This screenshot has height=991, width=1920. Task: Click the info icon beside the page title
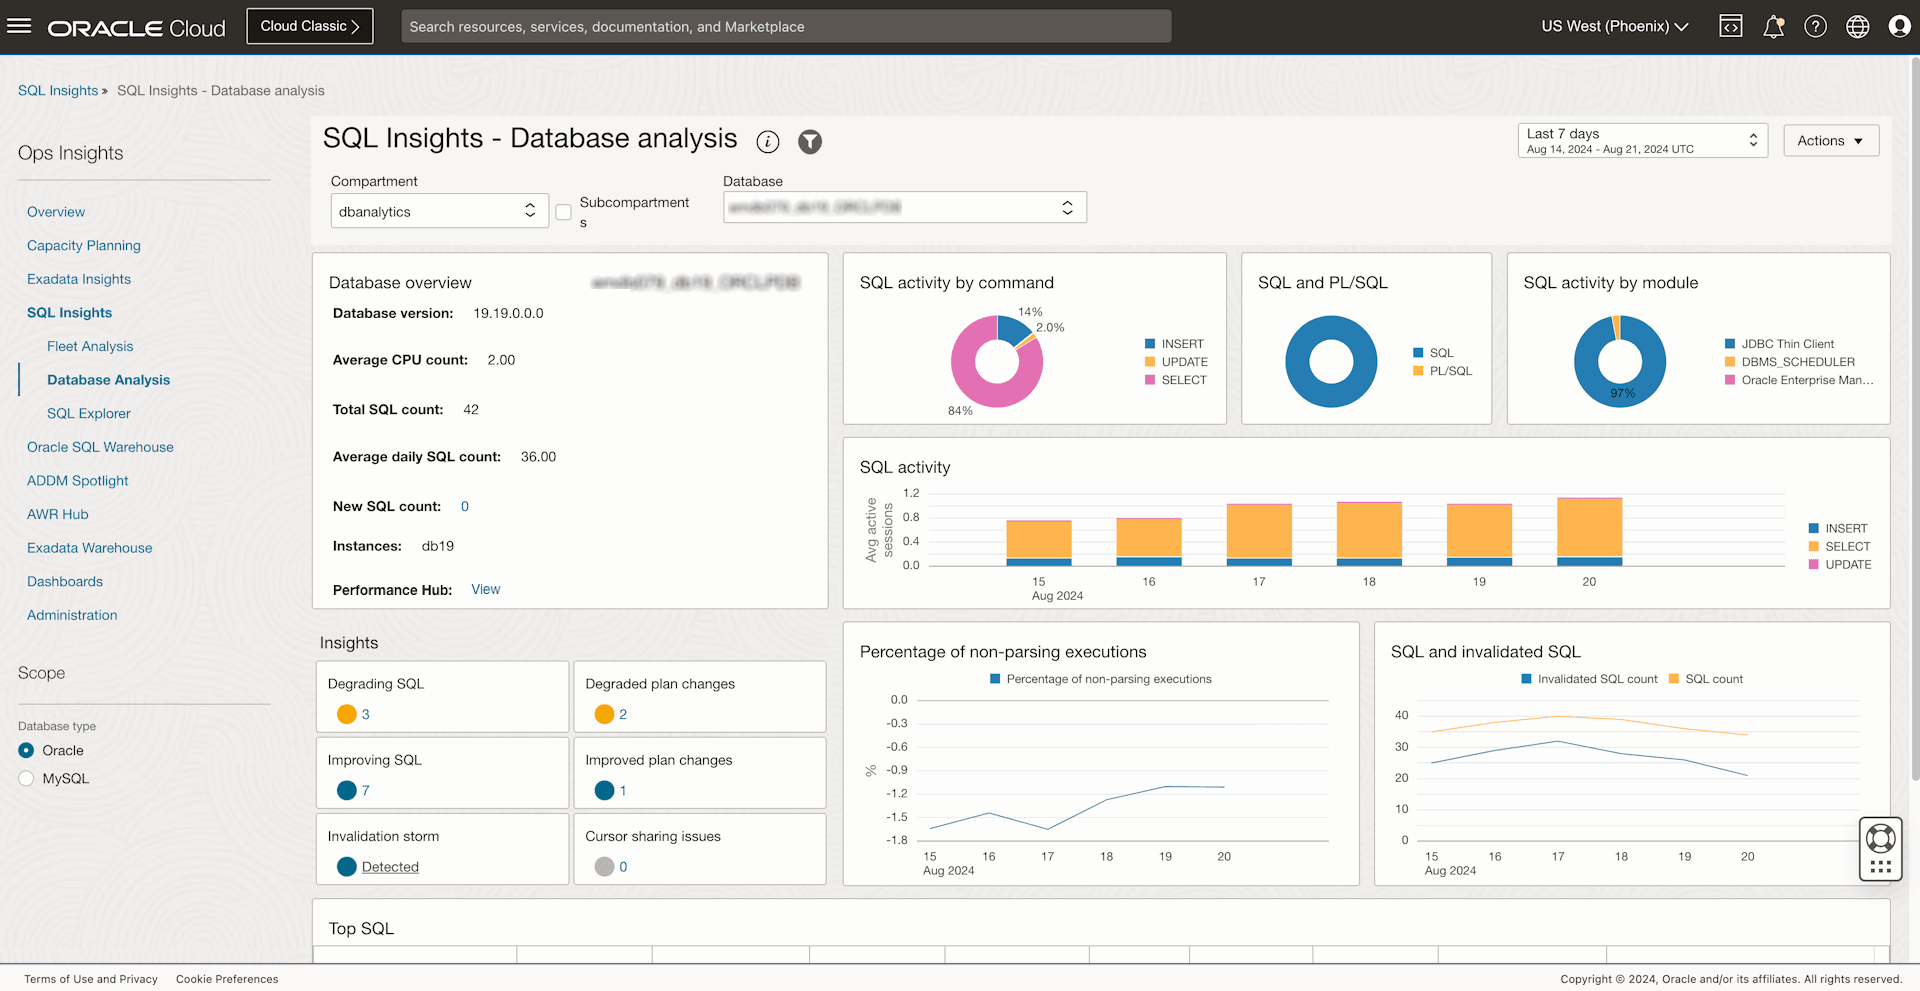coord(767,142)
